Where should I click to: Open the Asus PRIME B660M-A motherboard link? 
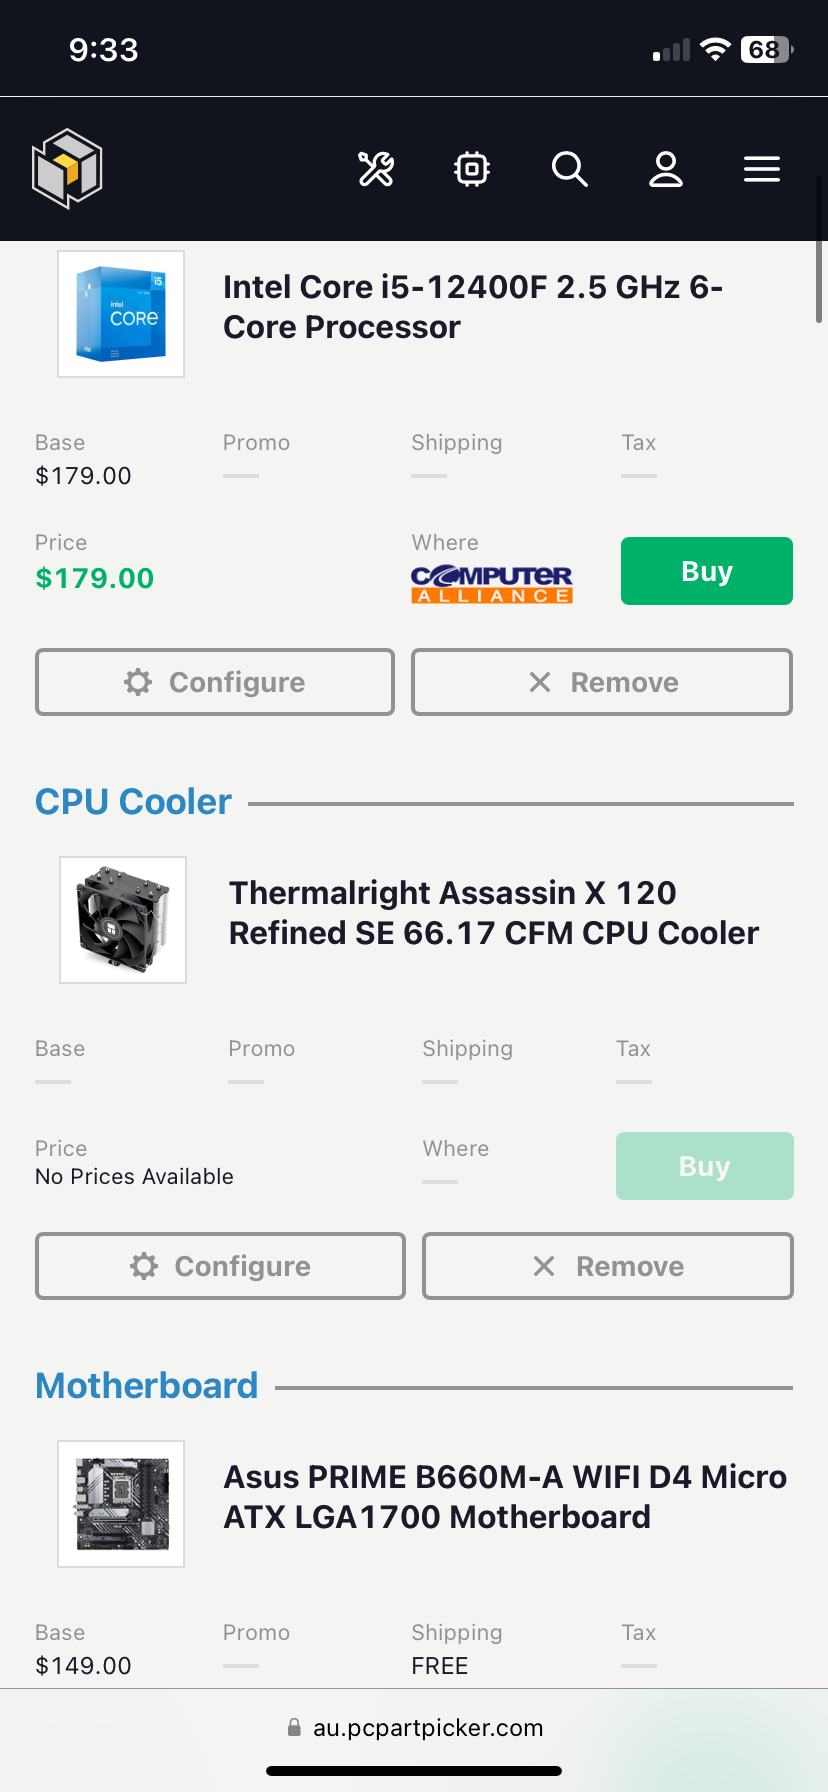[x=505, y=1497]
